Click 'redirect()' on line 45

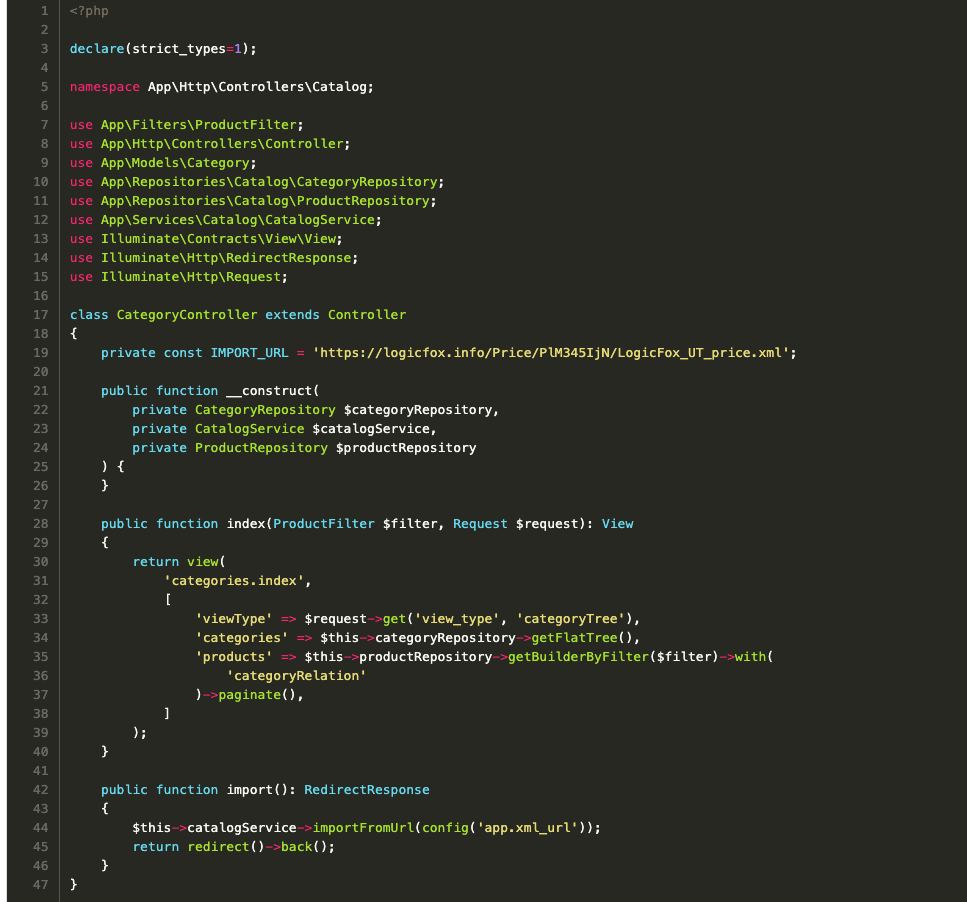click(226, 847)
